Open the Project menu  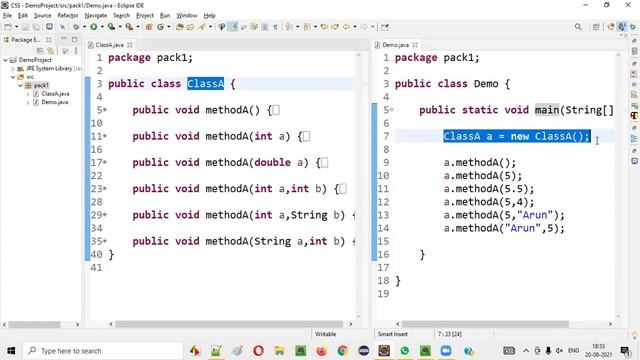click(144, 16)
